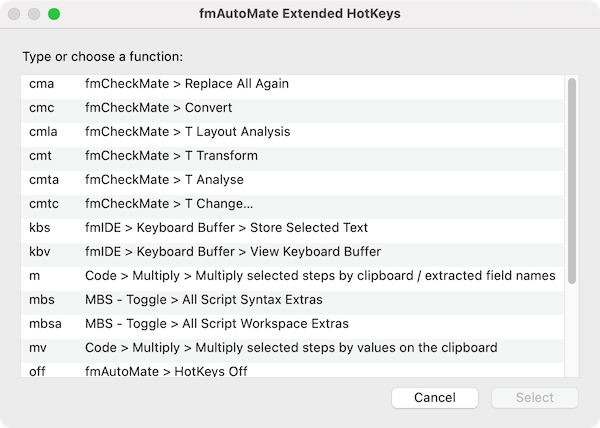Click the green zoom window button

tap(54, 14)
